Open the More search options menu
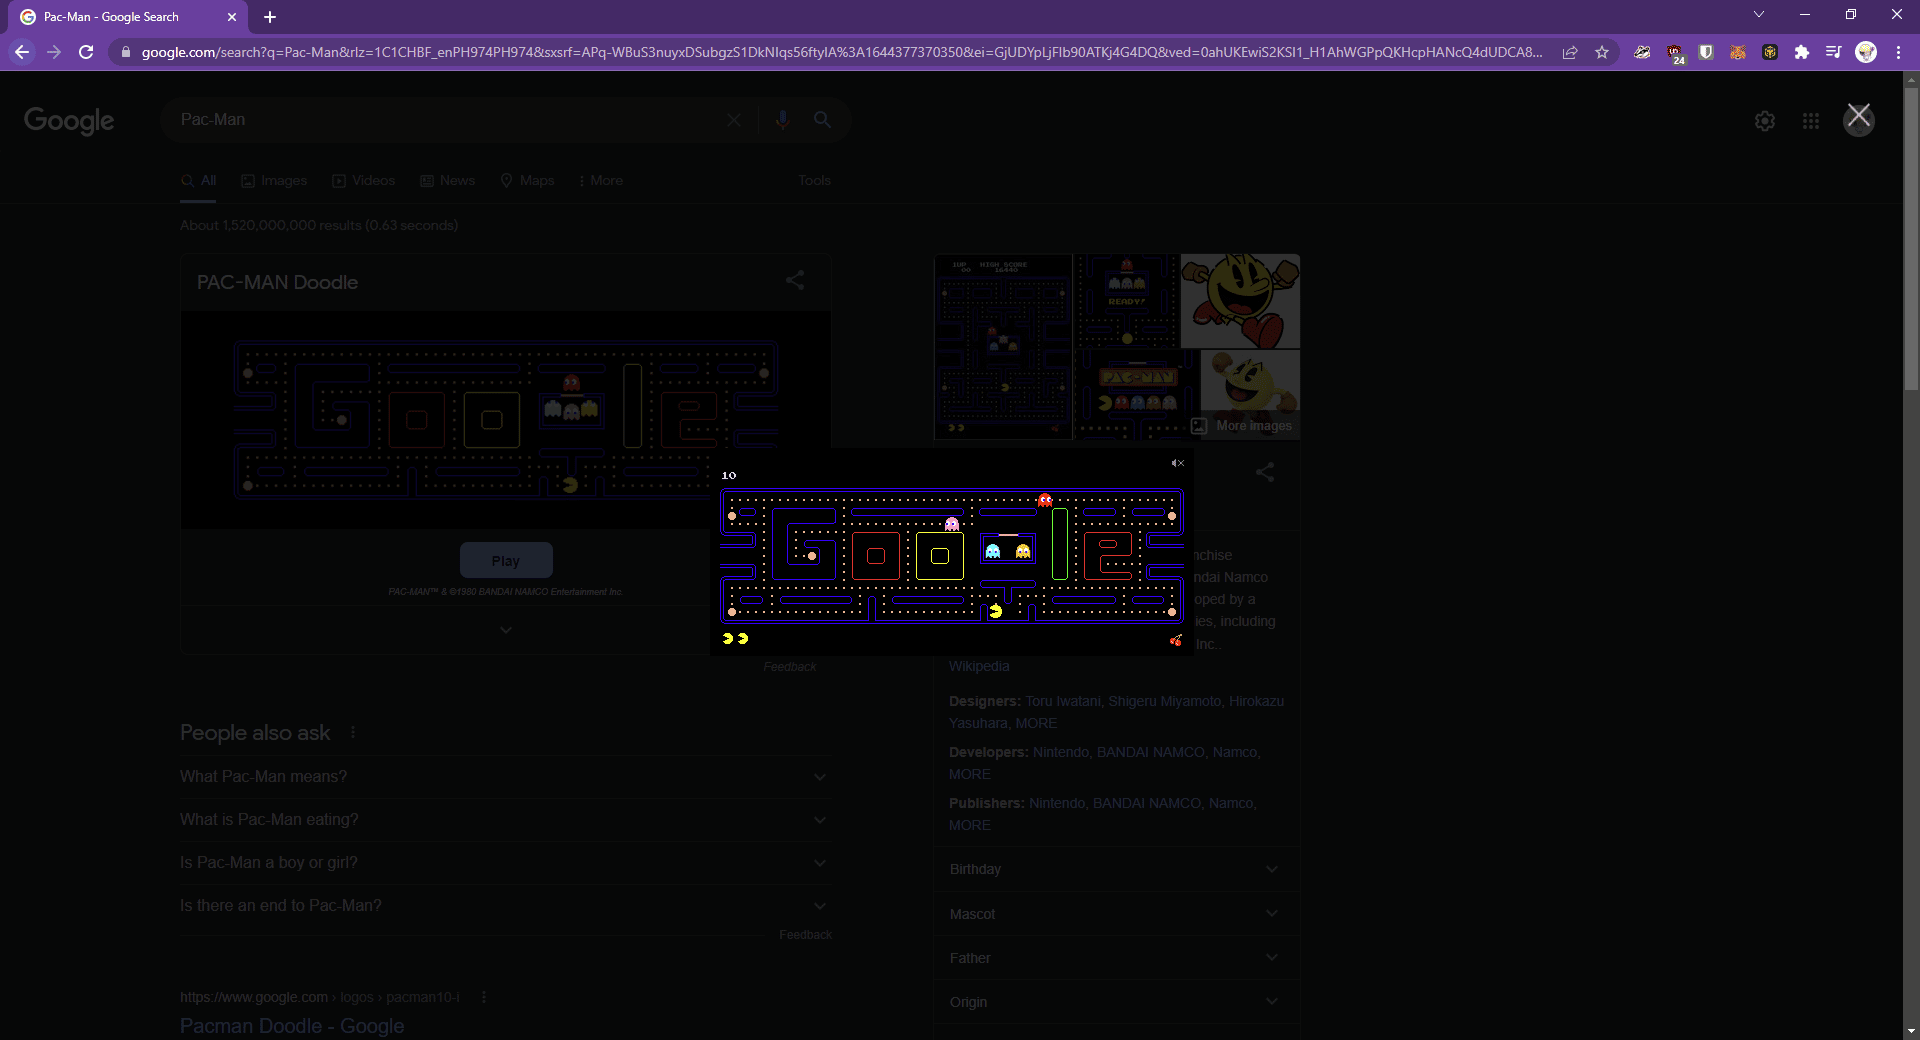Image resolution: width=1920 pixels, height=1040 pixels. click(x=600, y=181)
